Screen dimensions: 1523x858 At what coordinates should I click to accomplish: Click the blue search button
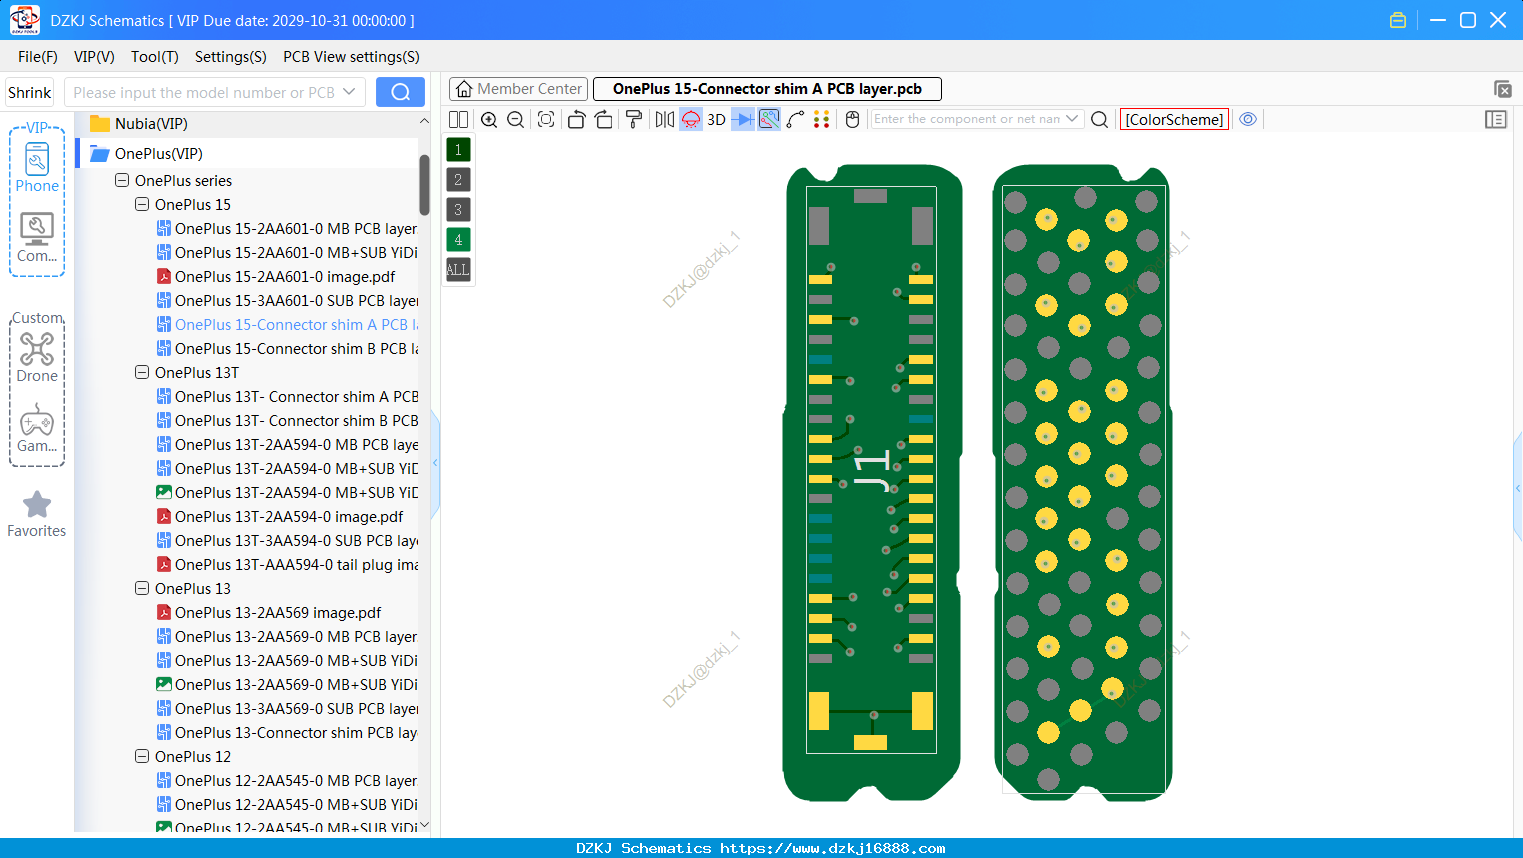400,92
